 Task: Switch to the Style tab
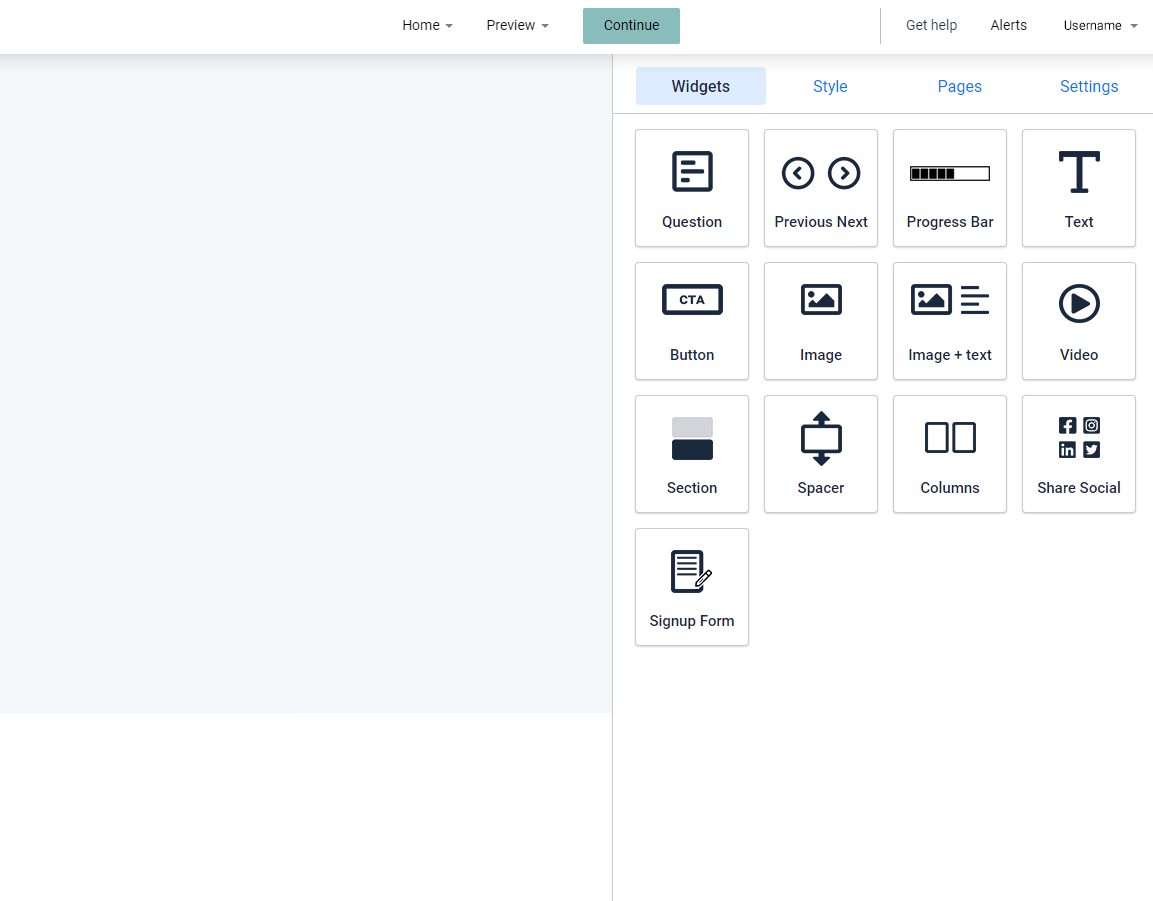click(830, 86)
